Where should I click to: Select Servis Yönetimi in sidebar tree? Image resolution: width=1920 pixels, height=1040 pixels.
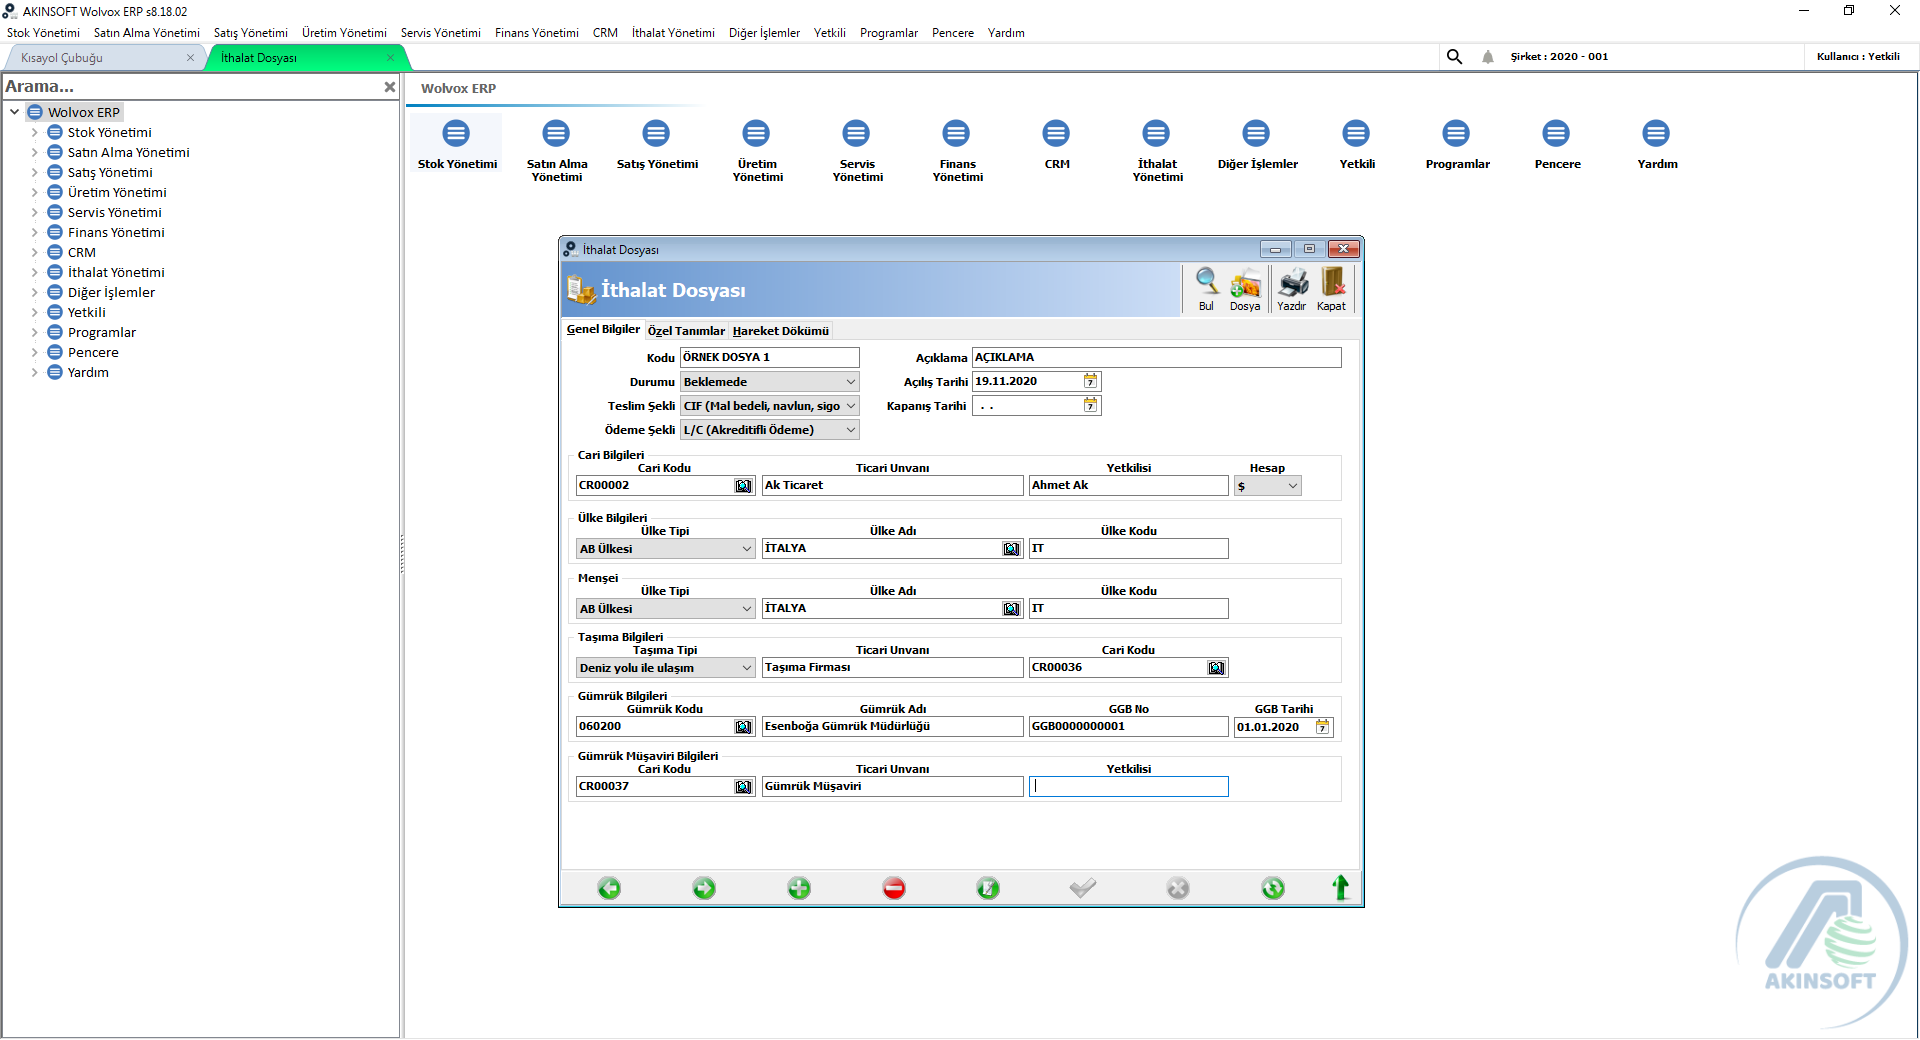[x=114, y=212]
